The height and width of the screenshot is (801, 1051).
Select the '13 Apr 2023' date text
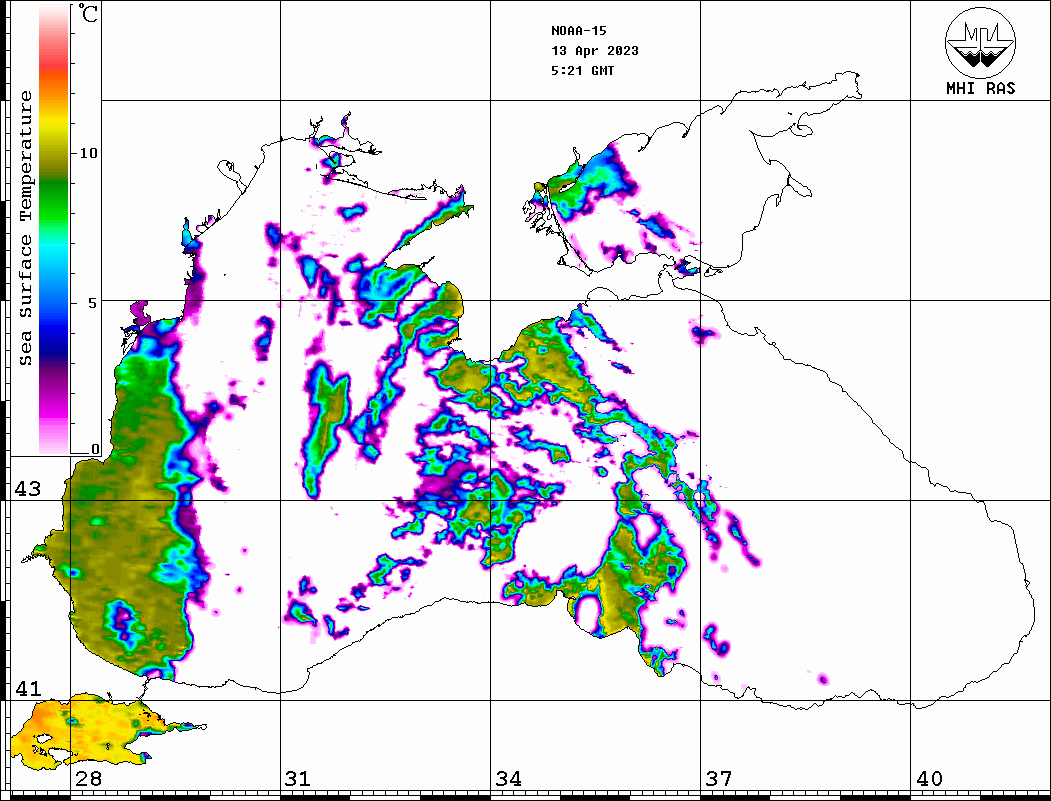pos(595,51)
